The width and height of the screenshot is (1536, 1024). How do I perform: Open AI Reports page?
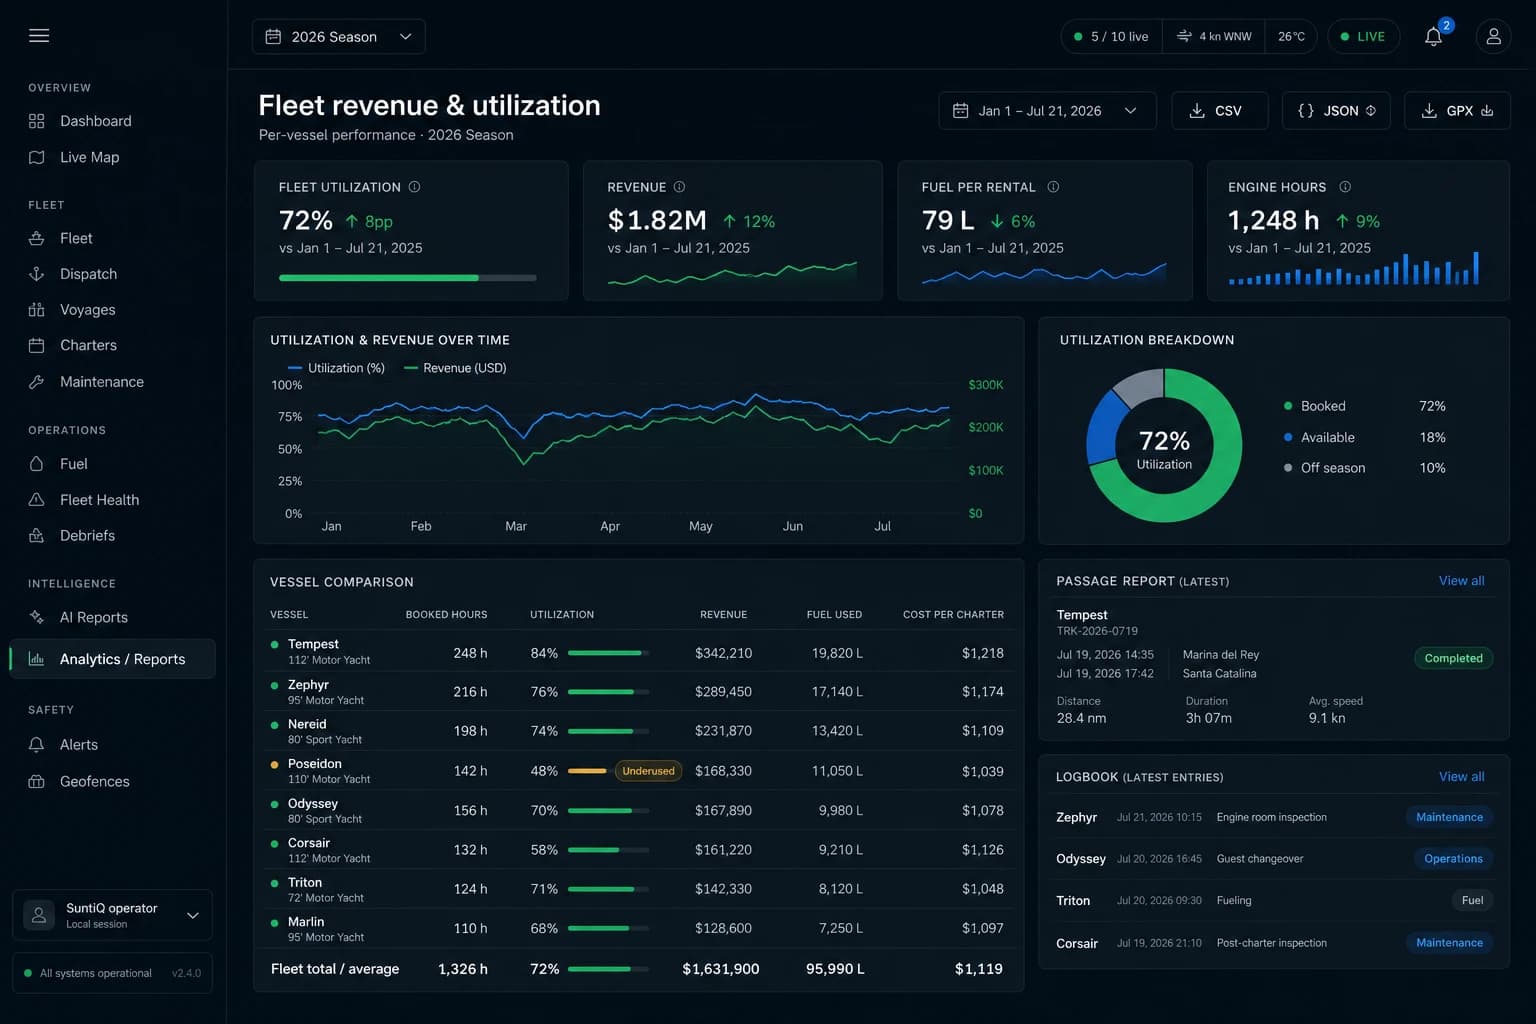(112, 617)
